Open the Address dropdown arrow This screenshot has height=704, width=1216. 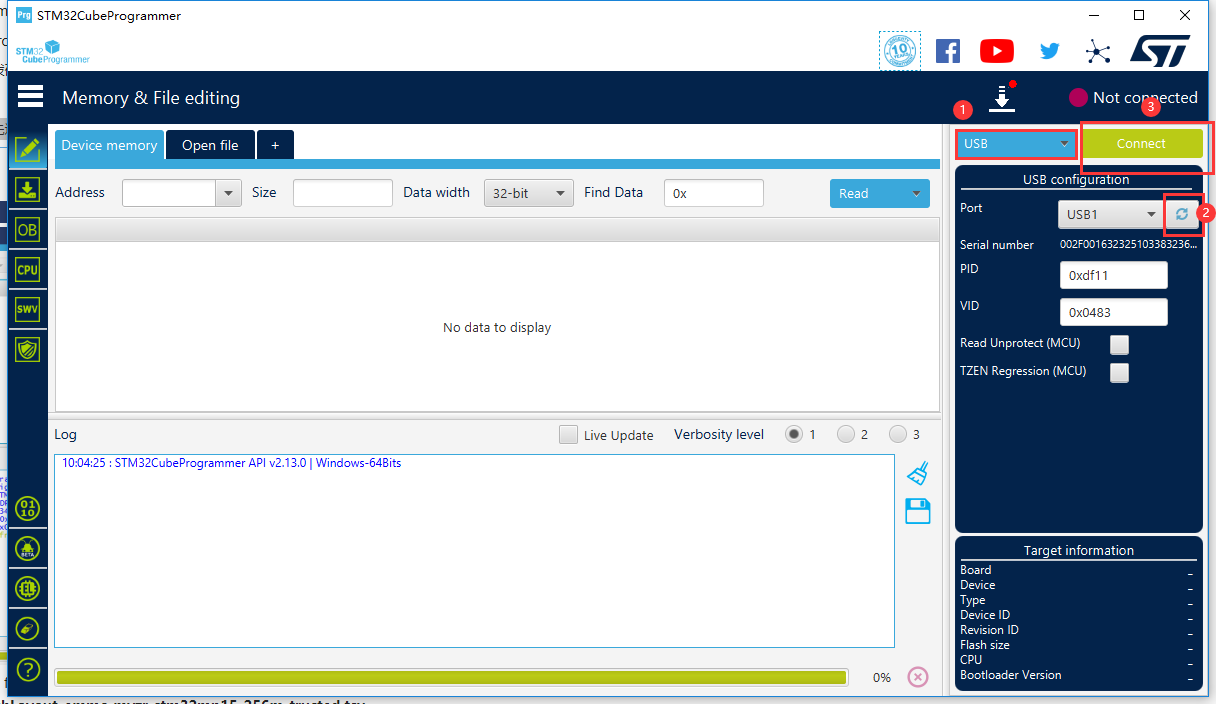[x=229, y=193]
